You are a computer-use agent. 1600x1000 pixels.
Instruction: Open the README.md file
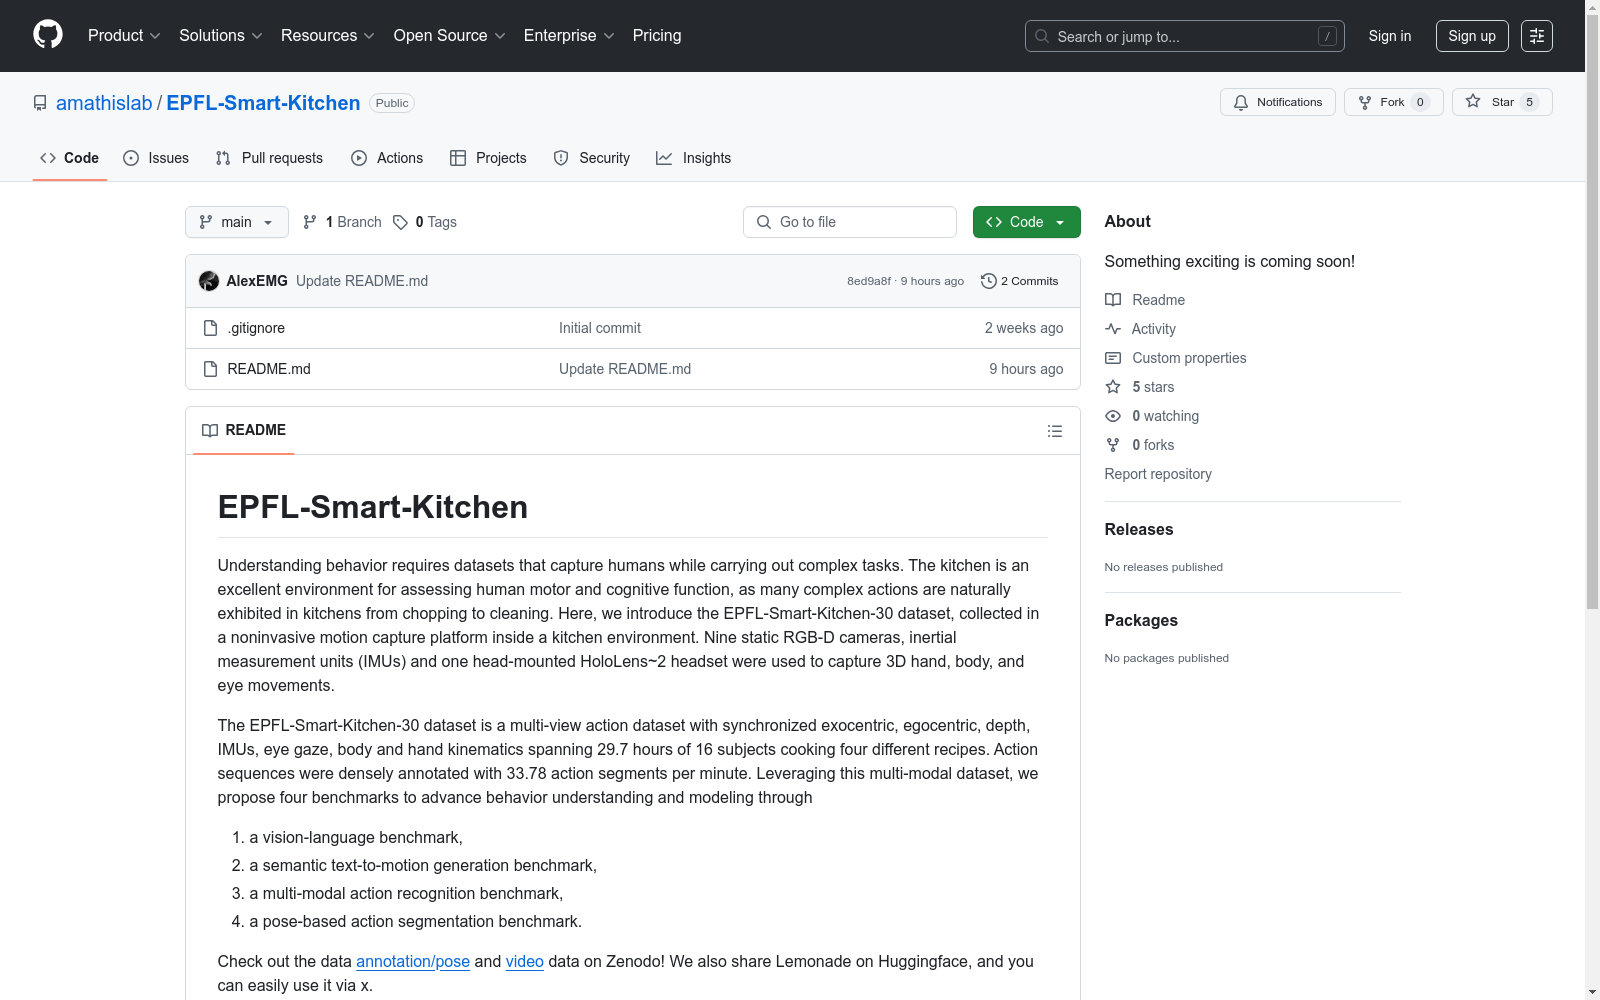click(x=269, y=369)
